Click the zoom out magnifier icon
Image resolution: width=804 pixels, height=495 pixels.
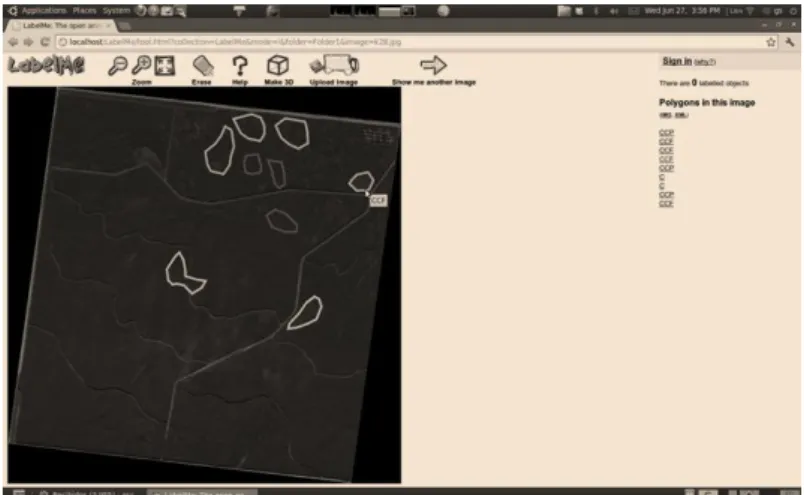point(117,66)
